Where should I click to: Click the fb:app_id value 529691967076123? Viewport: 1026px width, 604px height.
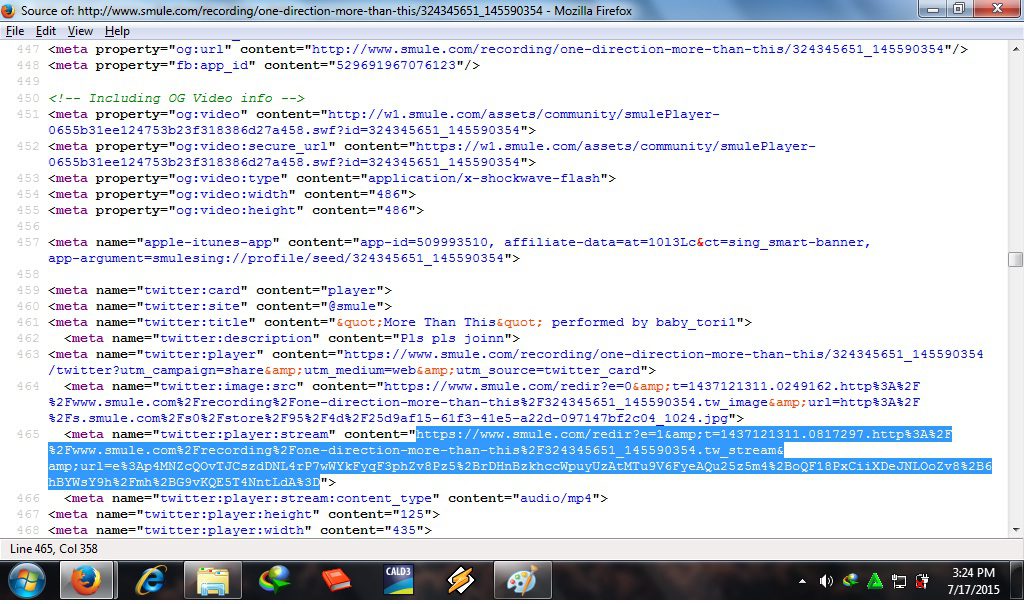[396, 65]
